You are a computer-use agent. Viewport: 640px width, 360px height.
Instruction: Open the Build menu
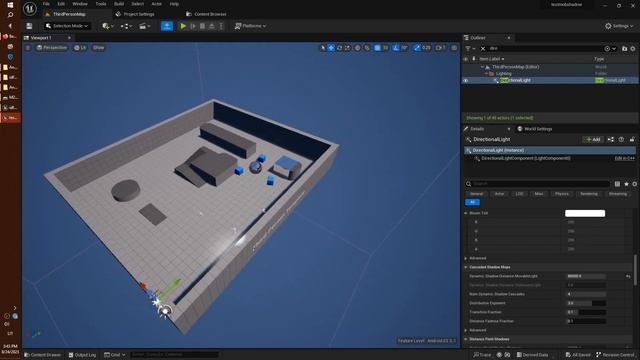119,4
